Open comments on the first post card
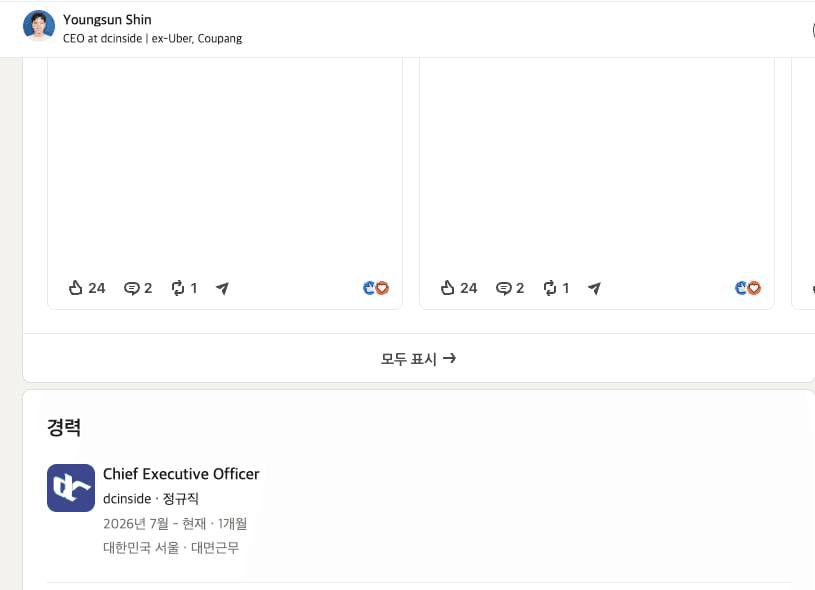The image size is (815, 590). (138, 288)
